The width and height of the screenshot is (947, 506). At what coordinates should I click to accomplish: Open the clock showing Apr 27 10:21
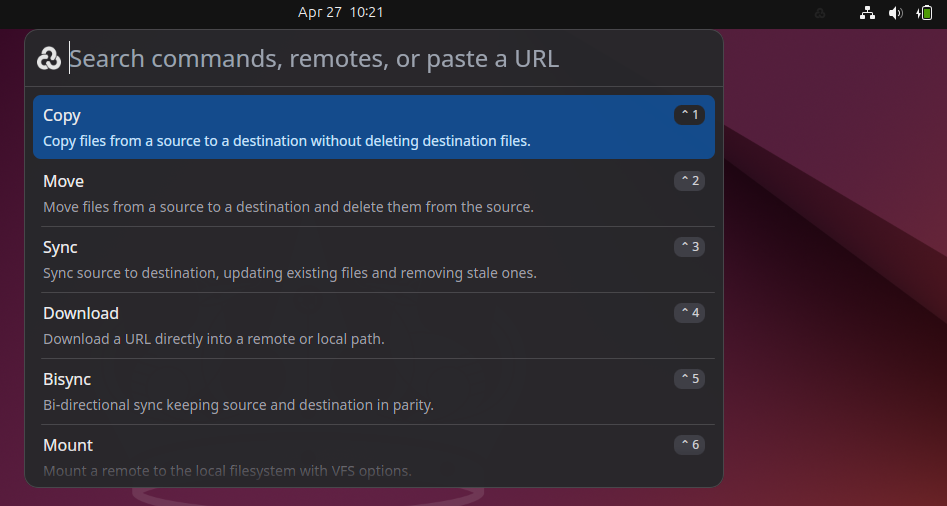pos(341,12)
